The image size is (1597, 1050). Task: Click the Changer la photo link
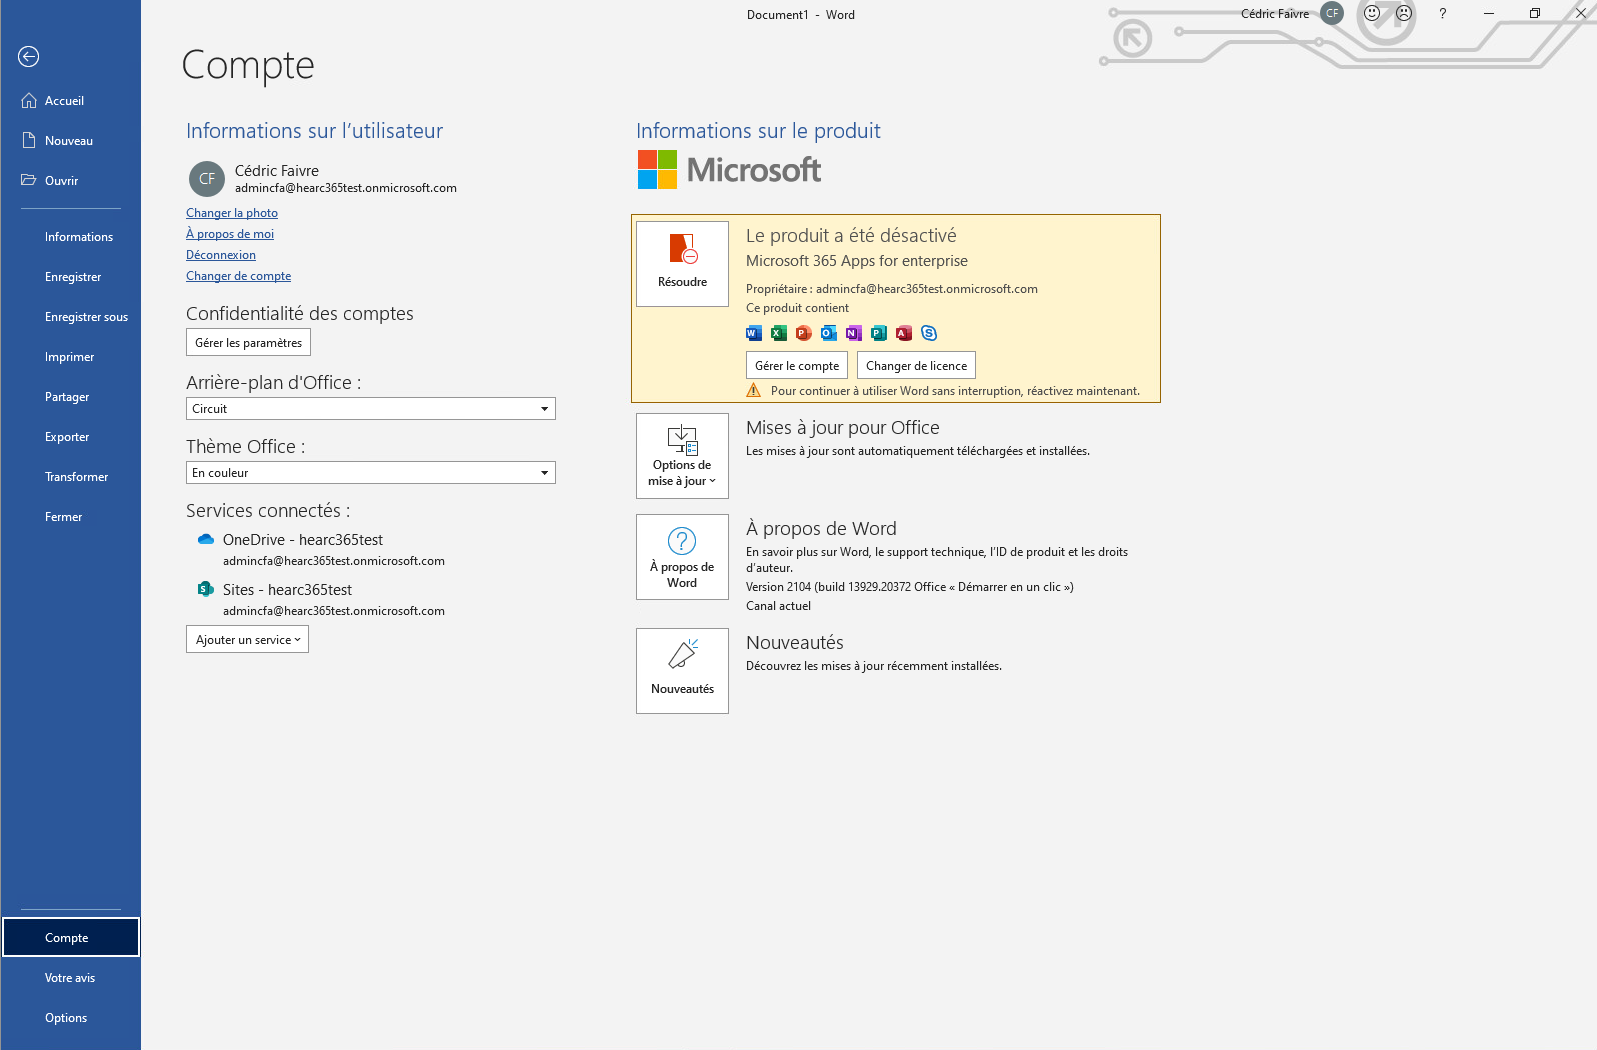(232, 213)
